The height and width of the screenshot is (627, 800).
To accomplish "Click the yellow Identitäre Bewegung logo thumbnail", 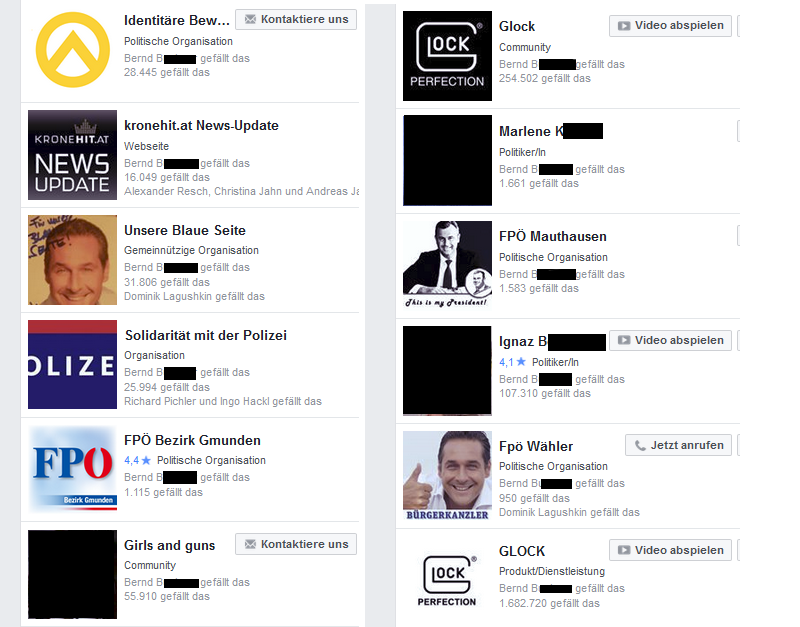I will (72, 49).
